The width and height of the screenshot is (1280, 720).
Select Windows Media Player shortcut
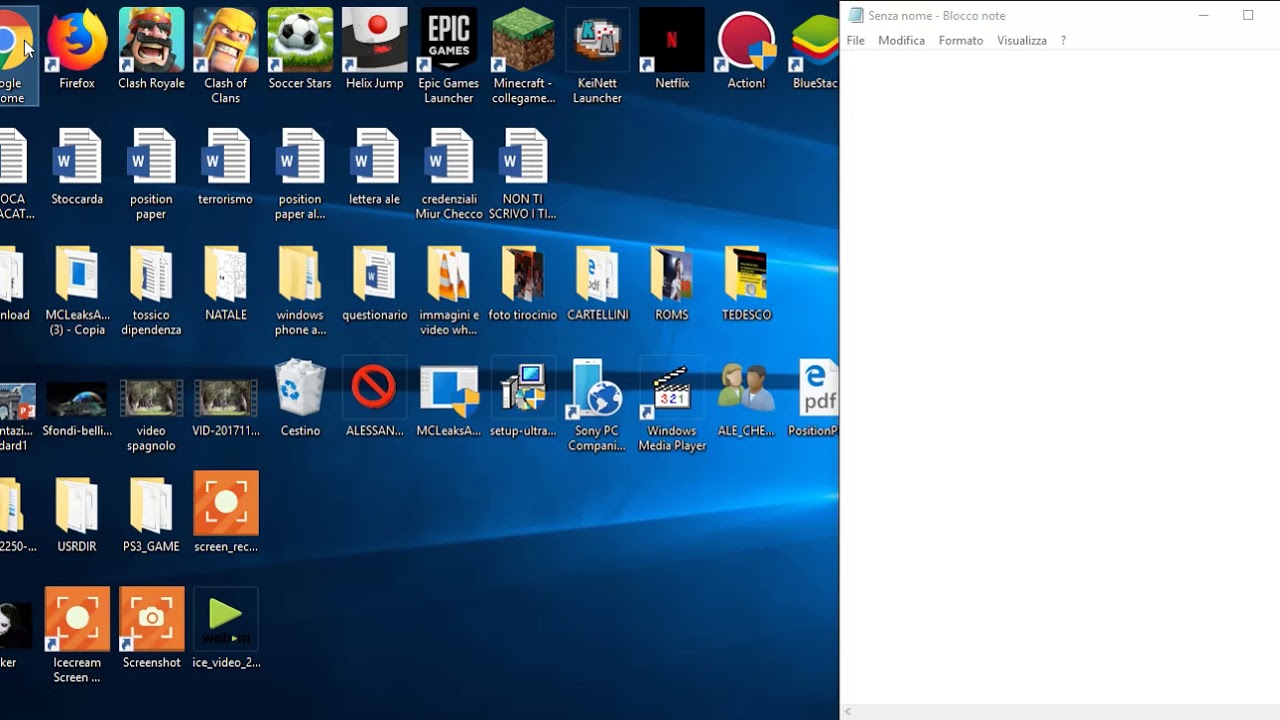click(x=672, y=405)
